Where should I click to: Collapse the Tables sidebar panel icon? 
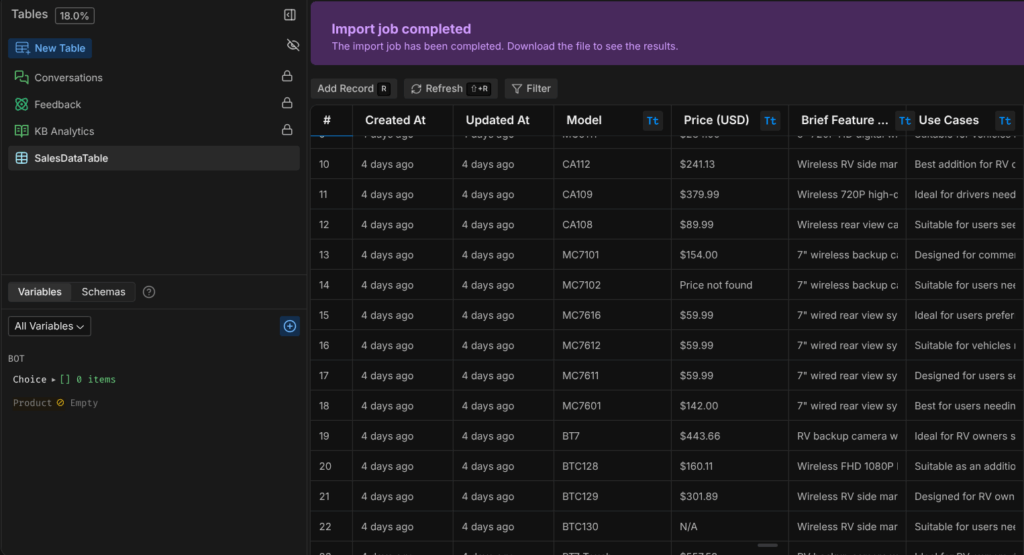289,14
